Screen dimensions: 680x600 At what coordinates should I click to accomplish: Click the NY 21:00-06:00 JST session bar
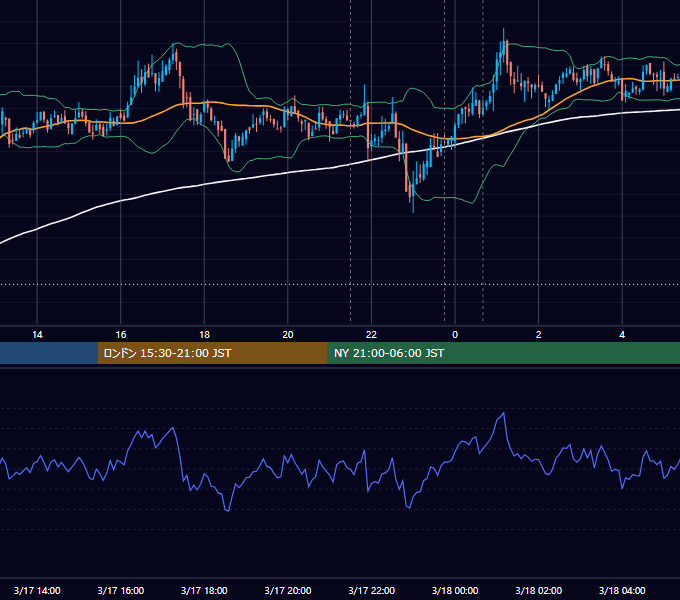(x=503, y=353)
